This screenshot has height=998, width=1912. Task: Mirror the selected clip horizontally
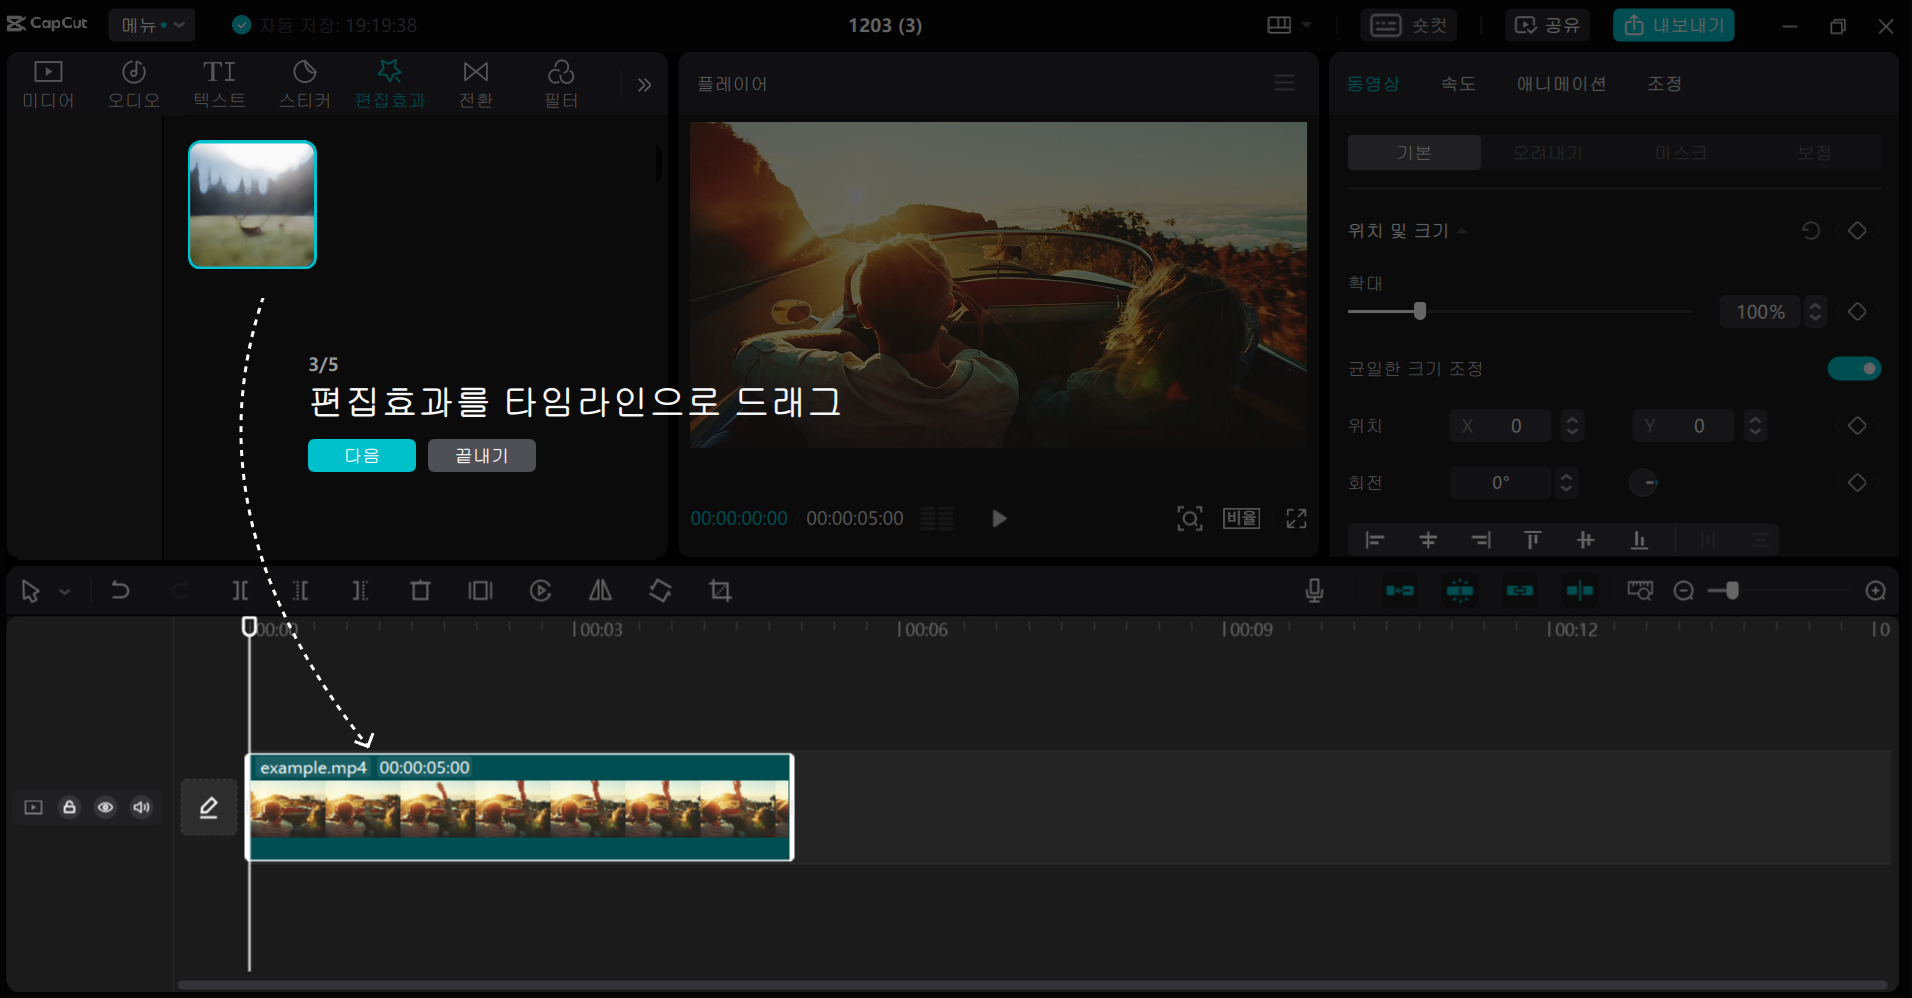tap(600, 590)
